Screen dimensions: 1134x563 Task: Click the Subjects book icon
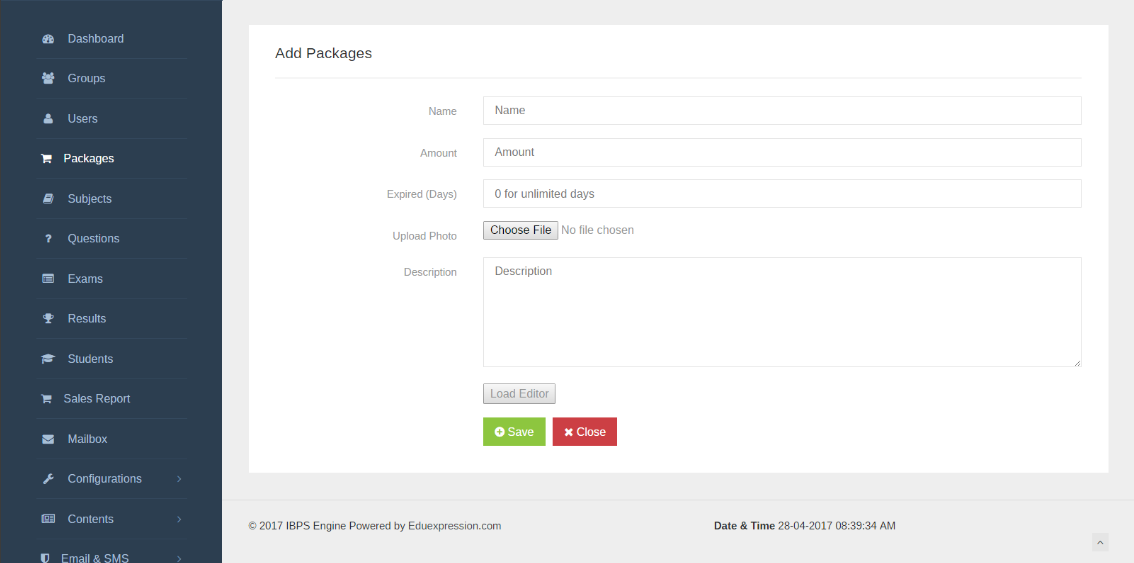[x=48, y=199]
